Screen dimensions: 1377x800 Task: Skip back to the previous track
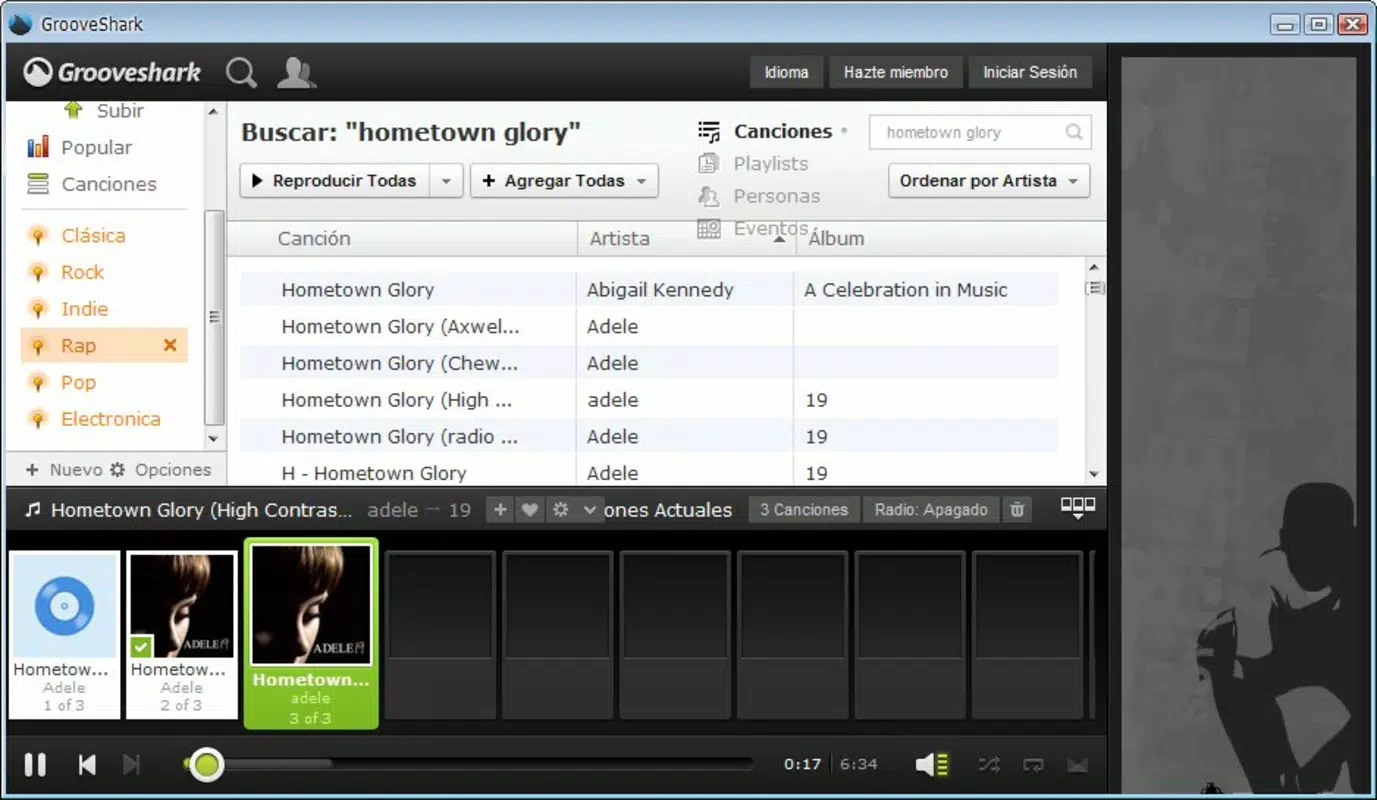pyautogui.click(x=87, y=765)
